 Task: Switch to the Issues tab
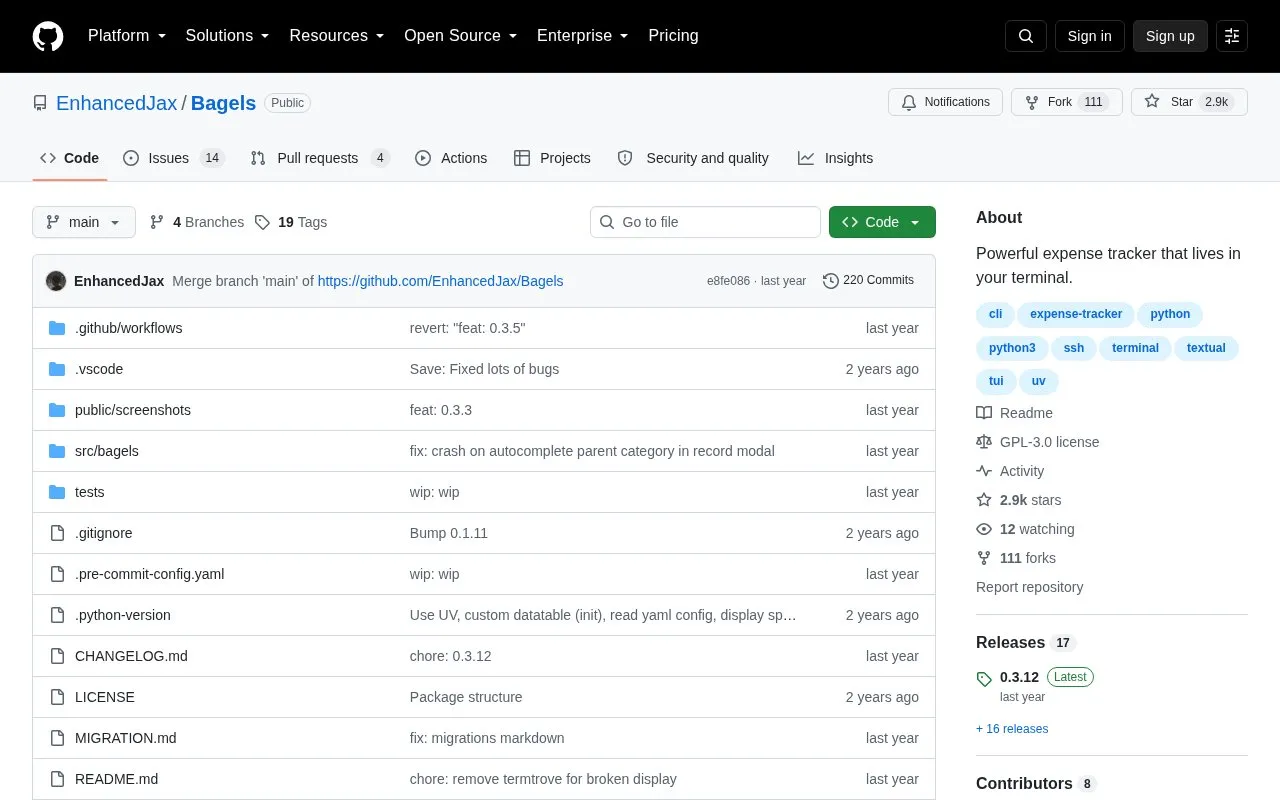(x=174, y=158)
